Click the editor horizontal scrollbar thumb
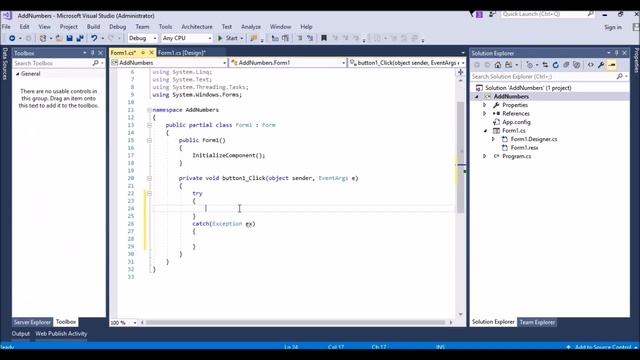Screen dimensions: 640x360 (296, 322)
